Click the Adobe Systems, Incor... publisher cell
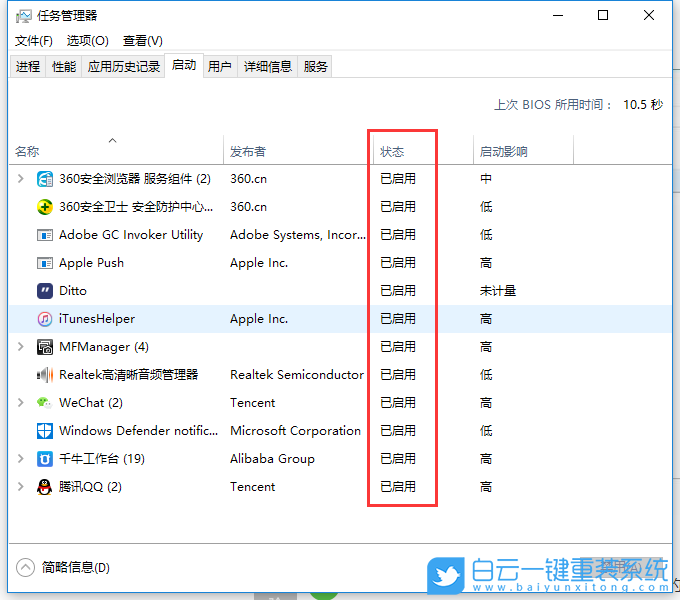680x600 pixels. (298, 235)
